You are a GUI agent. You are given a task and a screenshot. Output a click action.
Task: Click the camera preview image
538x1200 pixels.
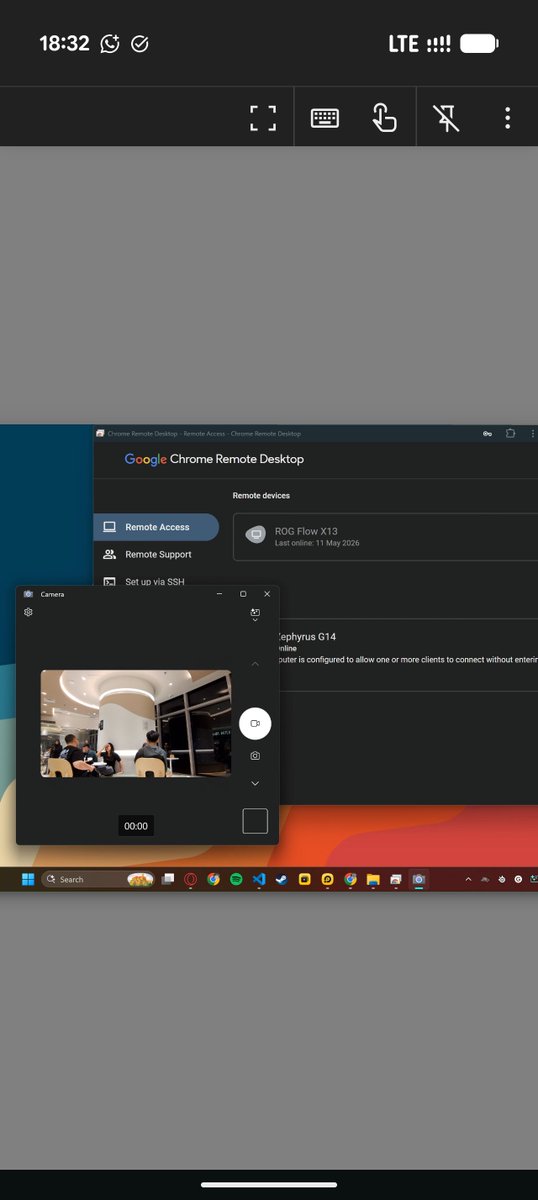click(135, 723)
